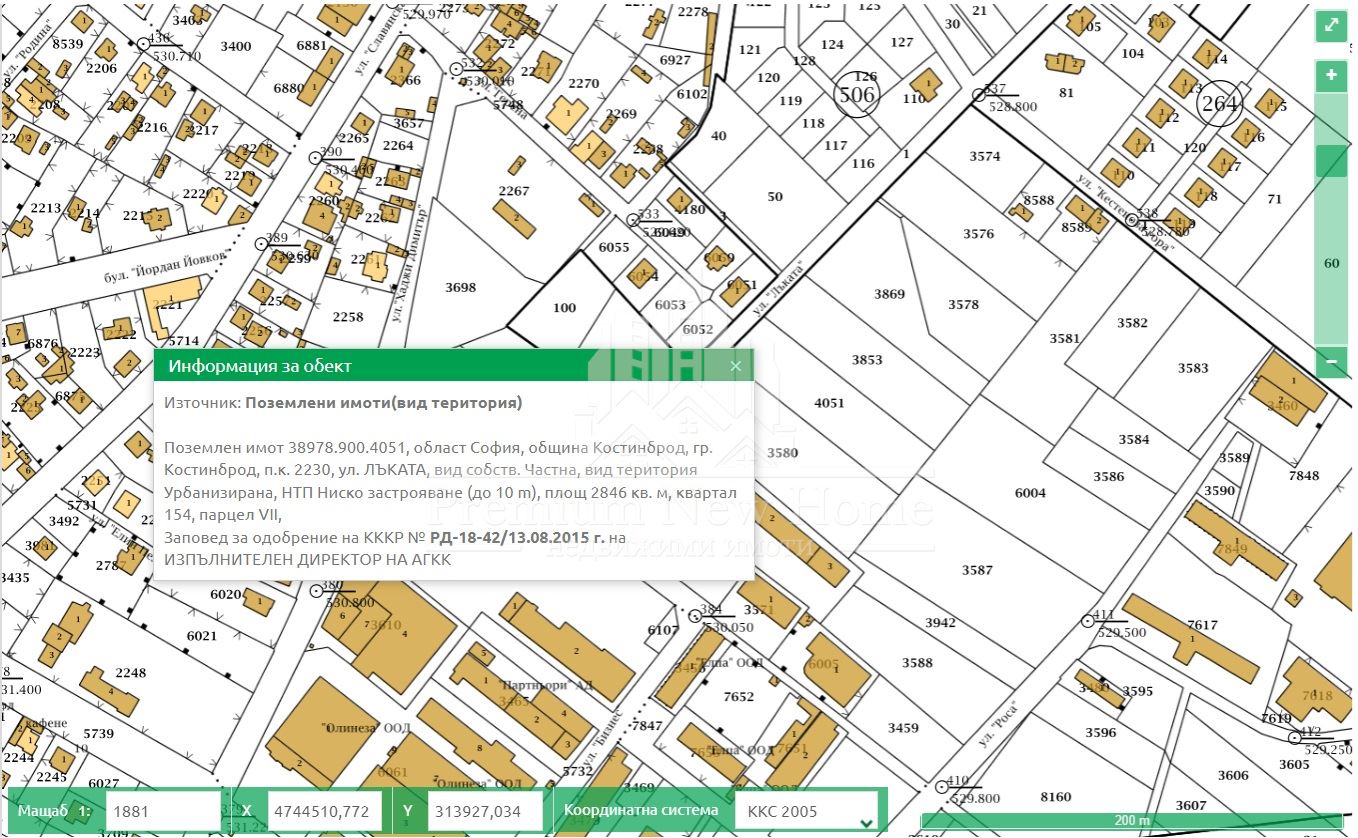Close the object information popup
Screen dimensions: 1358x838
pyautogui.click(x=736, y=366)
